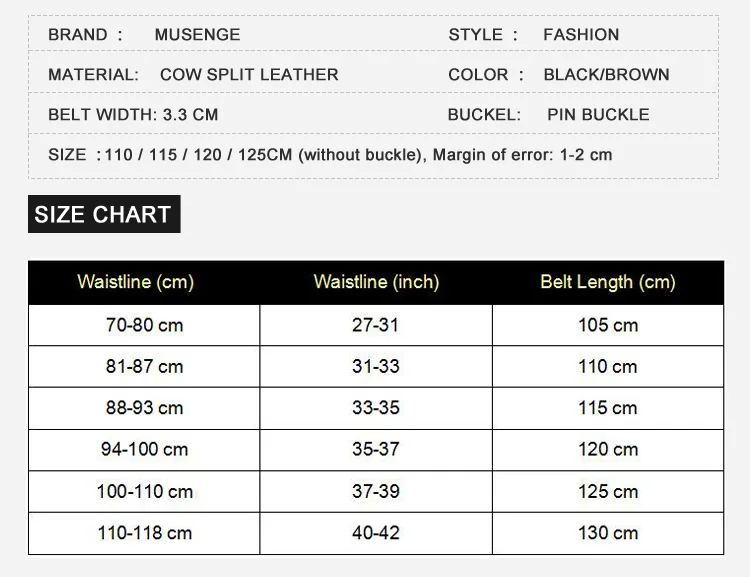Image resolution: width=750 pixels, height=577 pixels.
Task: Choose the 120 cm belt length cell
Action: [608, 450]
